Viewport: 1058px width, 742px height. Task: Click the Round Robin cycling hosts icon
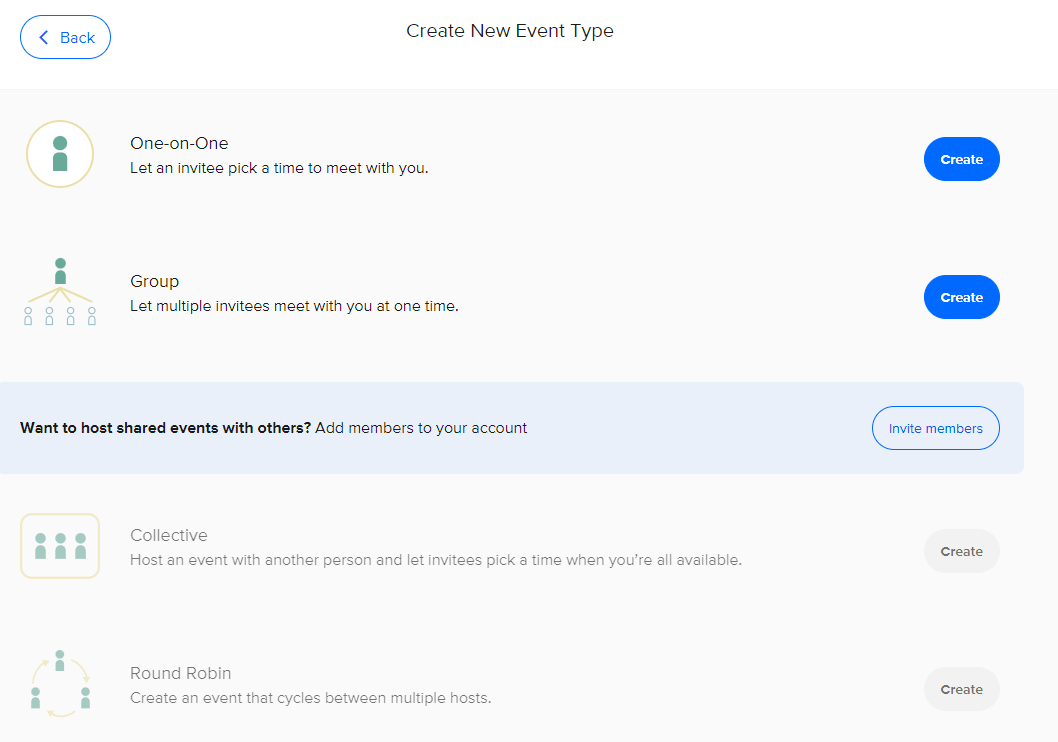(x=60, y=683)
